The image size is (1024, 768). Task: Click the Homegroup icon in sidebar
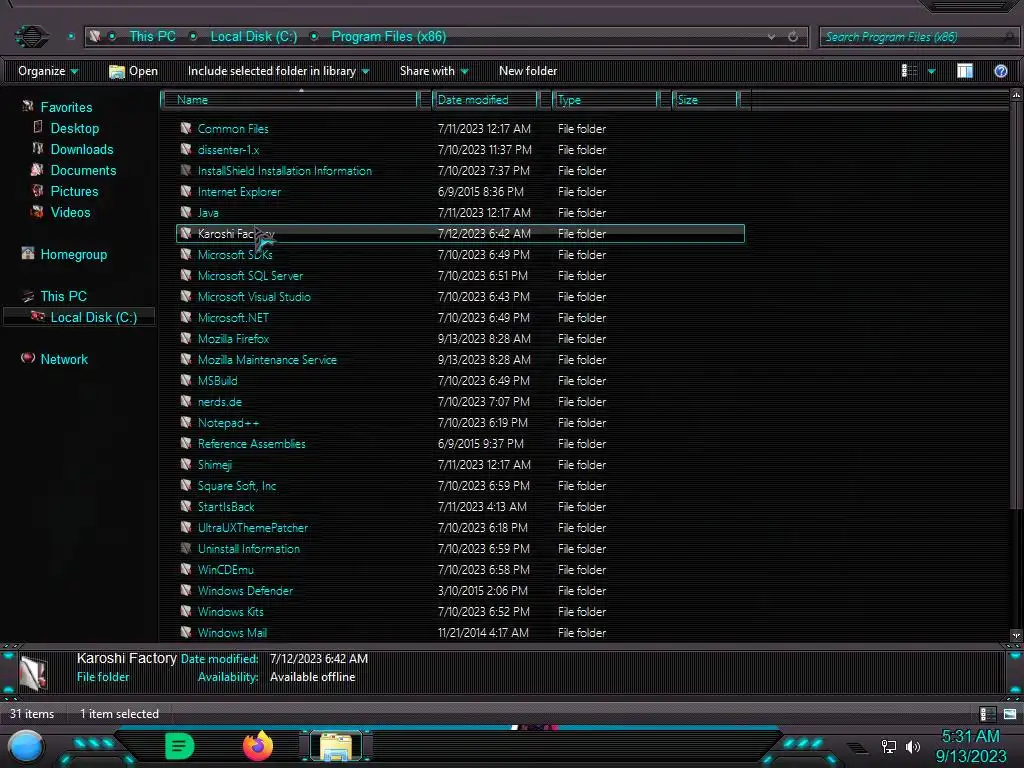(28, 253)
